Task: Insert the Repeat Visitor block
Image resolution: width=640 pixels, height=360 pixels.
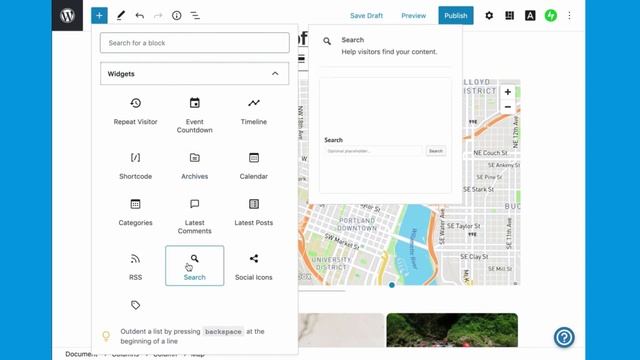Action: click(136, 111)
